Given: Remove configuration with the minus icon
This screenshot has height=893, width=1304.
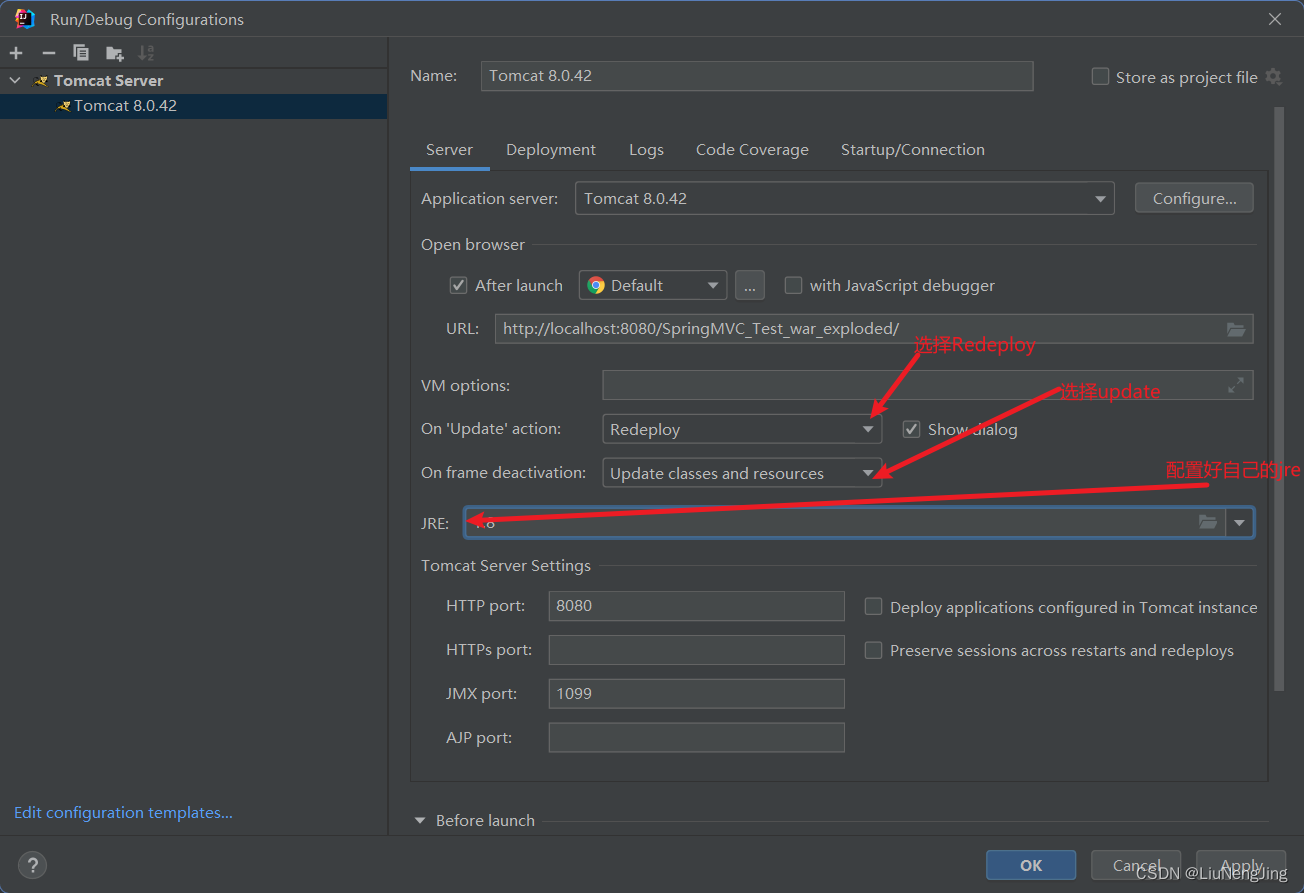Looking at the screenshot, I should 48,53.
